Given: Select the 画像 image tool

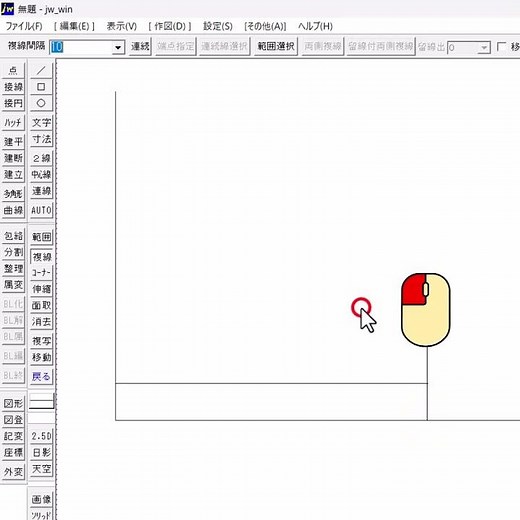Looking at the screenshot, I should click(41, 499).
